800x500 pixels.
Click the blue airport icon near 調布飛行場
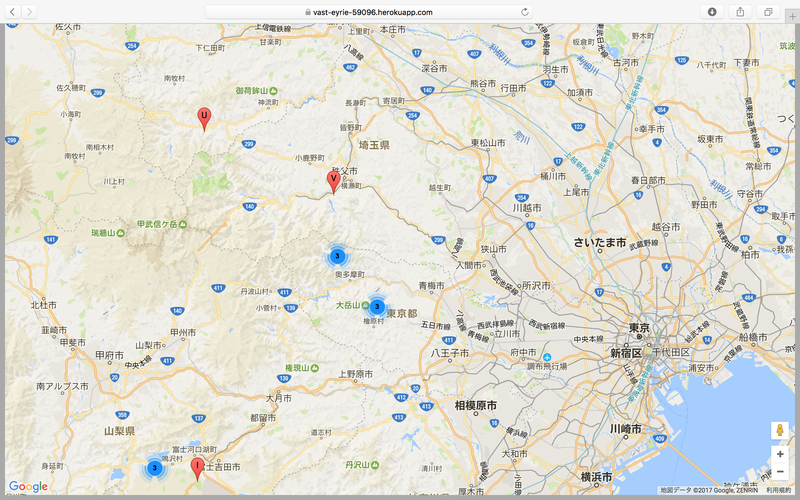pos(547,356)
